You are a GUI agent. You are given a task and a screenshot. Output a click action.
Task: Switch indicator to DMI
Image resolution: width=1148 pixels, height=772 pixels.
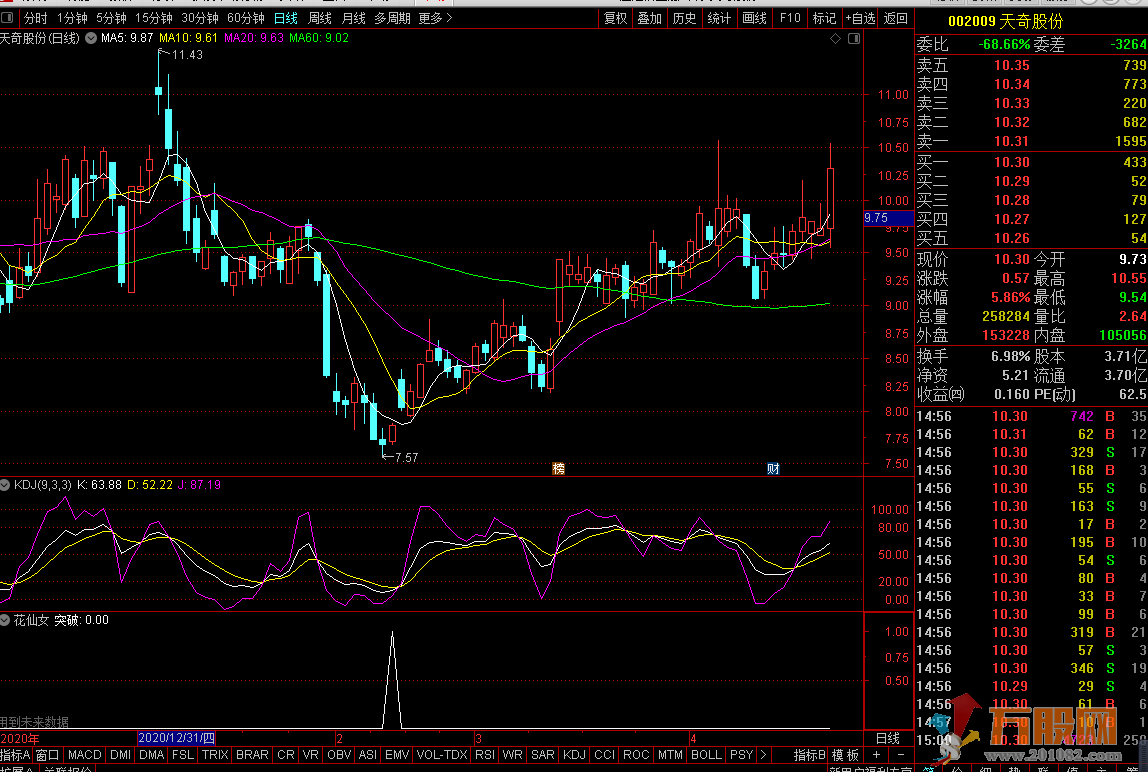[x=120, y=754]
